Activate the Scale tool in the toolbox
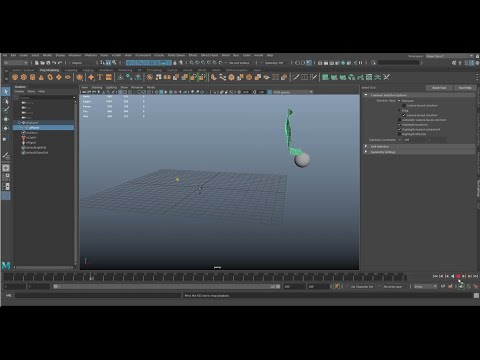 tap(6, 138)
